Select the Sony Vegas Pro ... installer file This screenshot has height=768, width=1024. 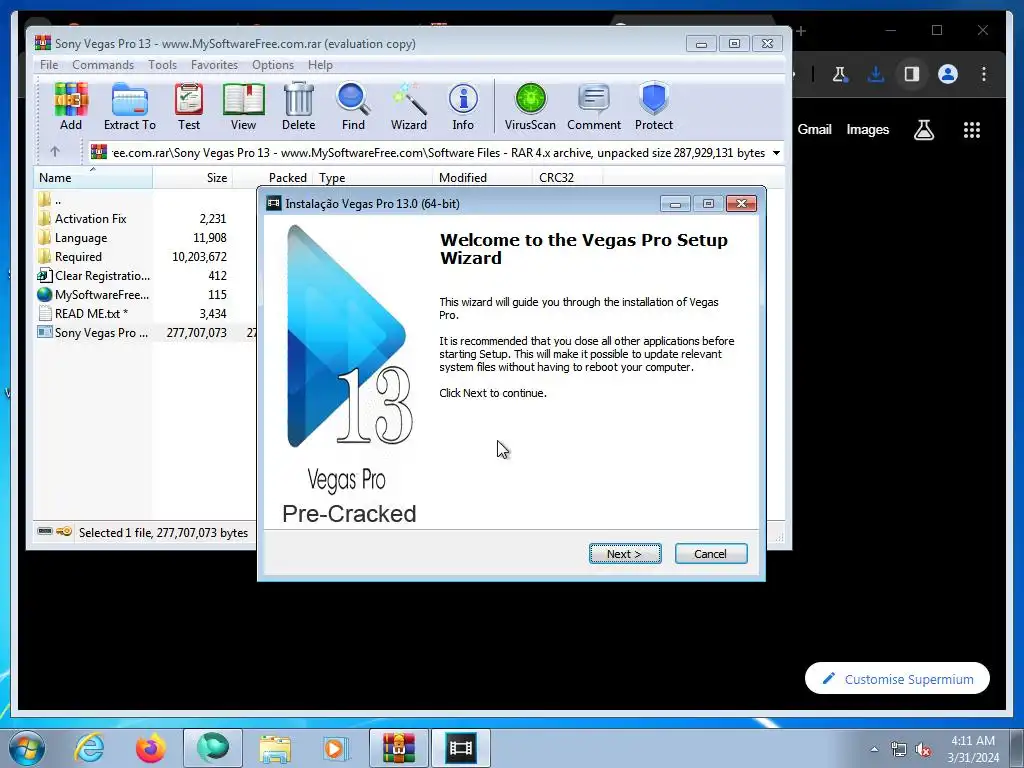[x=93, y=332]
